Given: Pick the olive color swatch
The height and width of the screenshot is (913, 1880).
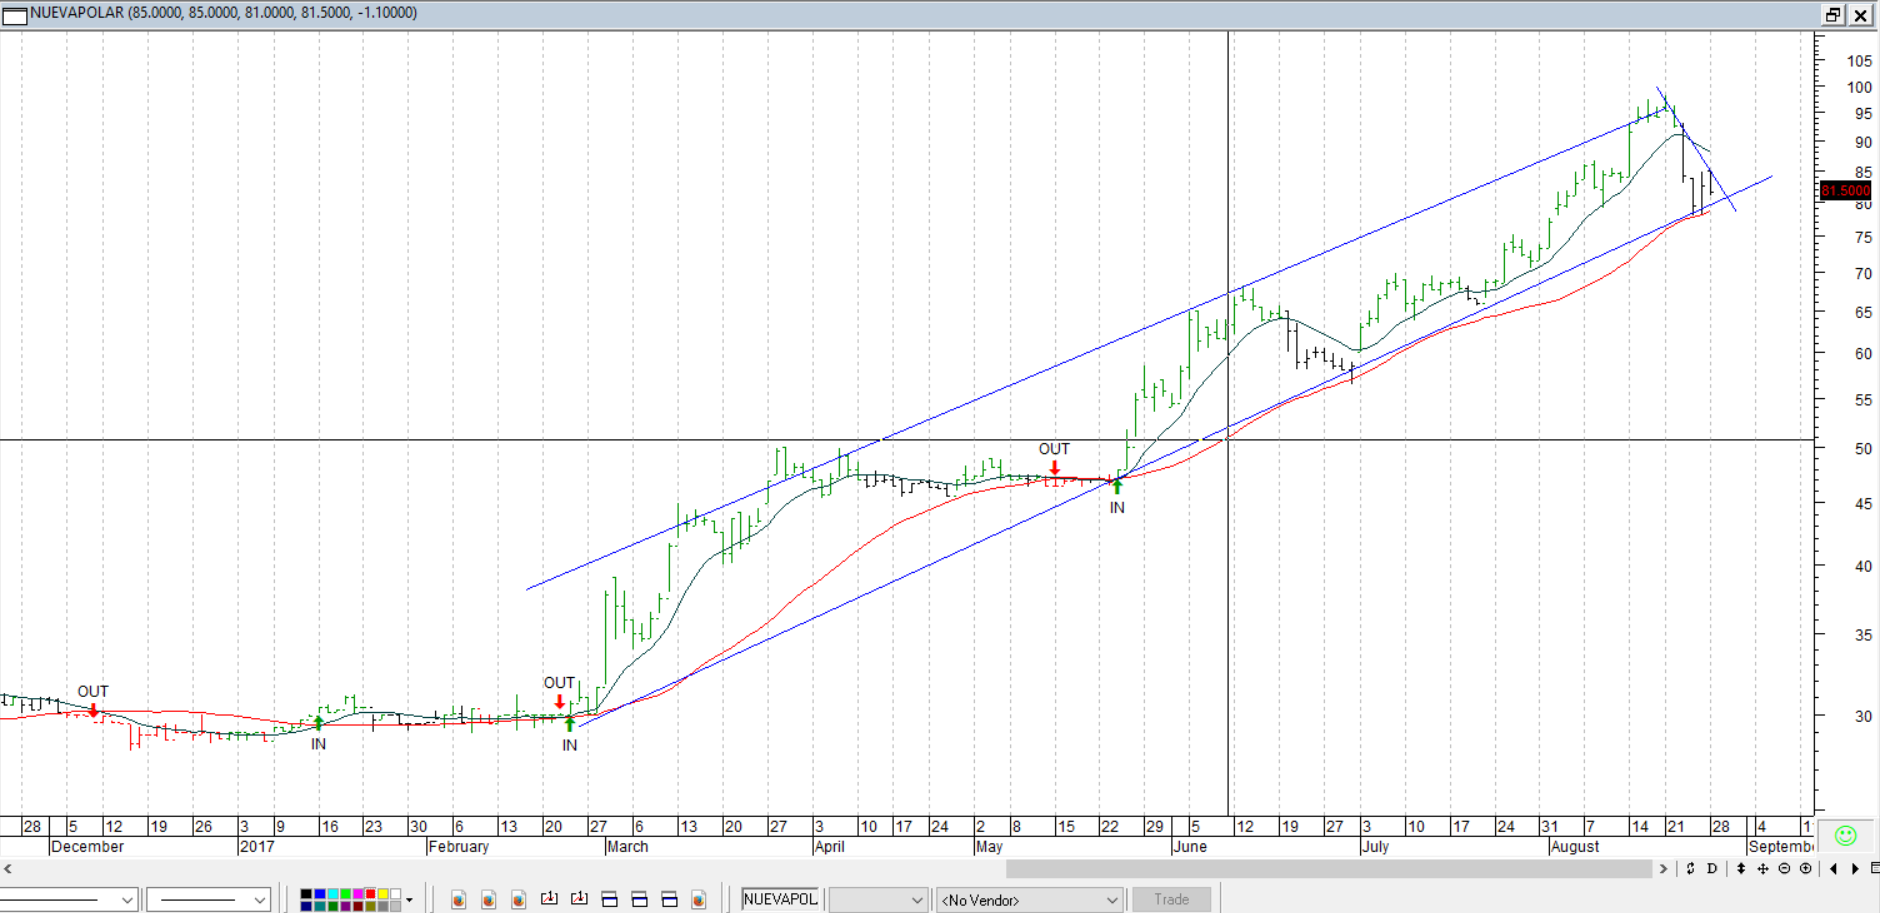Looking at the screenshot, I should point(370,906).
